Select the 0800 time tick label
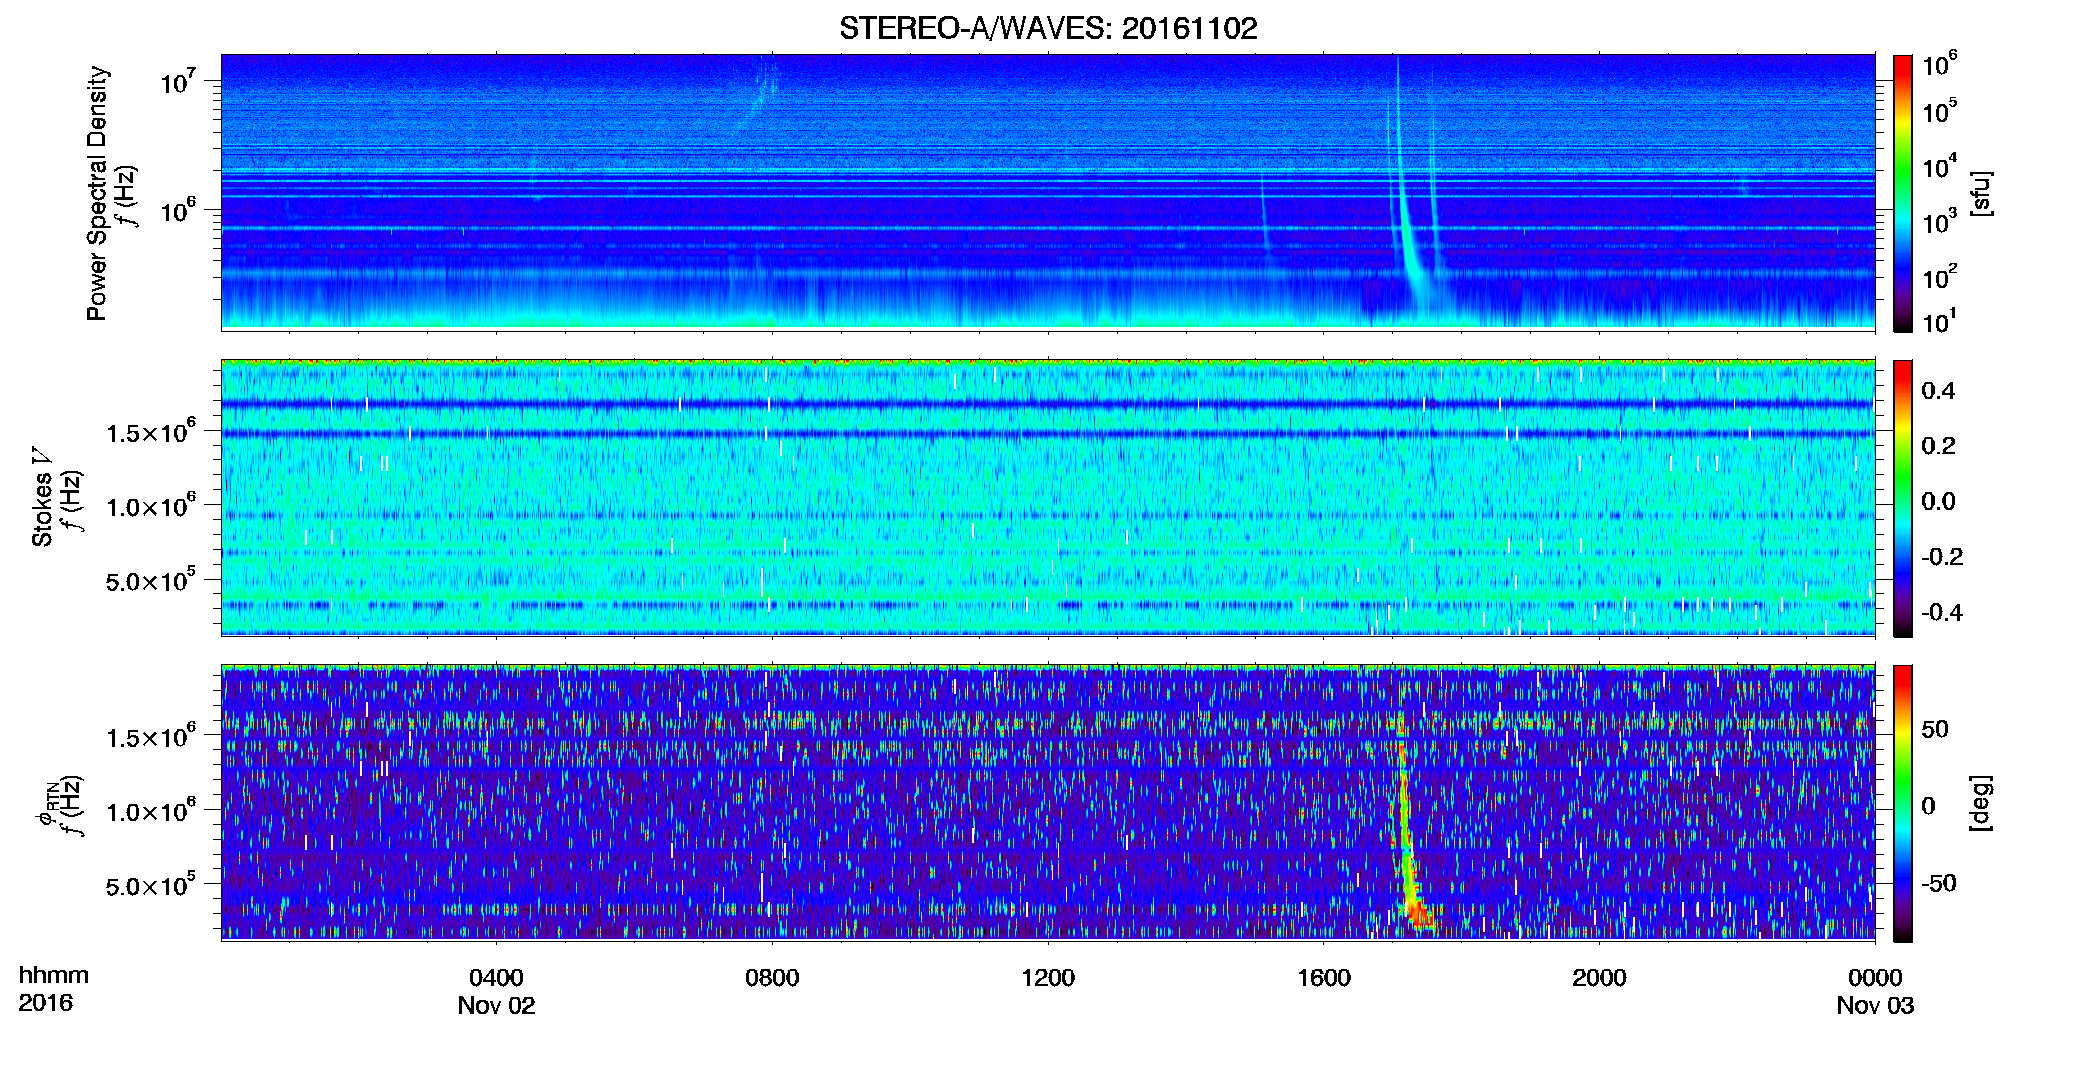The height and width of the screenshot is (1080, 2096). 772,978
